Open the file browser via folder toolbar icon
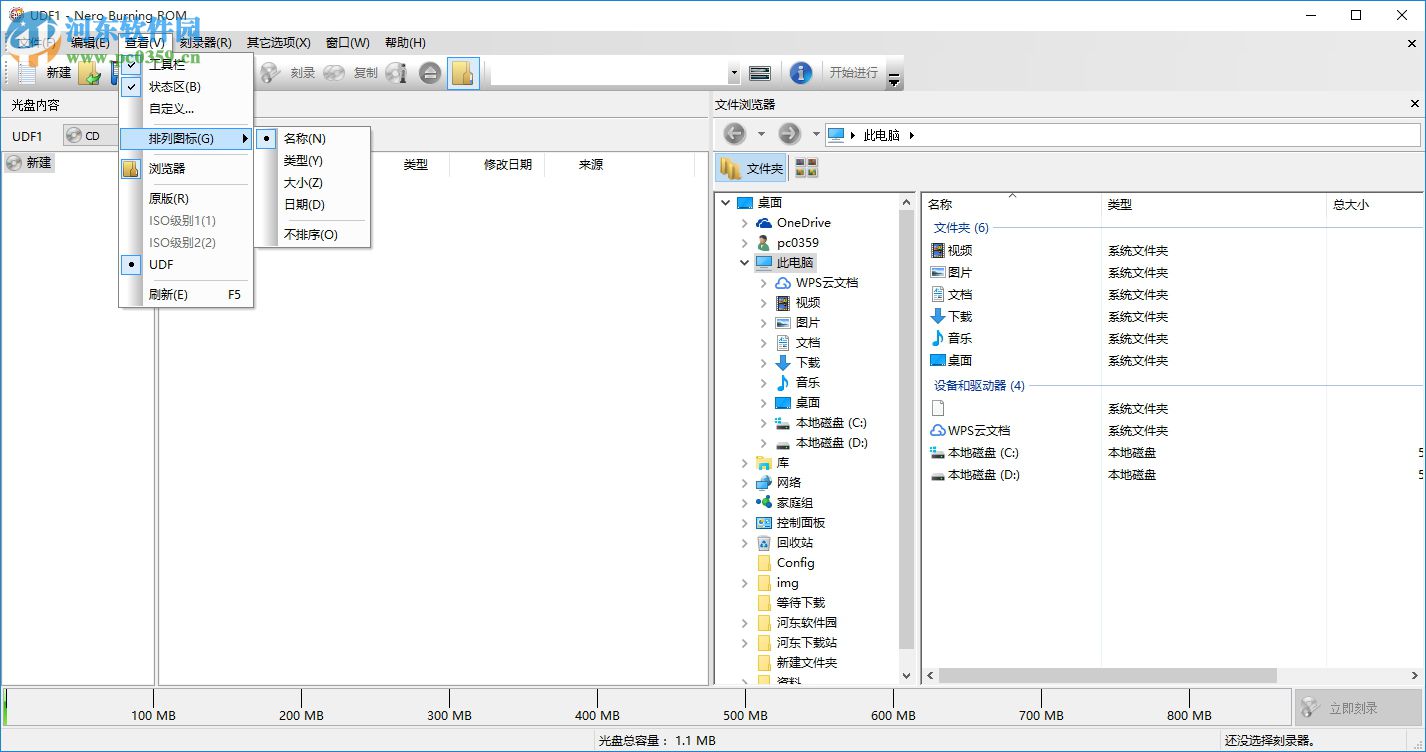This screenshot has width=1426, height=752. (463, 72)
